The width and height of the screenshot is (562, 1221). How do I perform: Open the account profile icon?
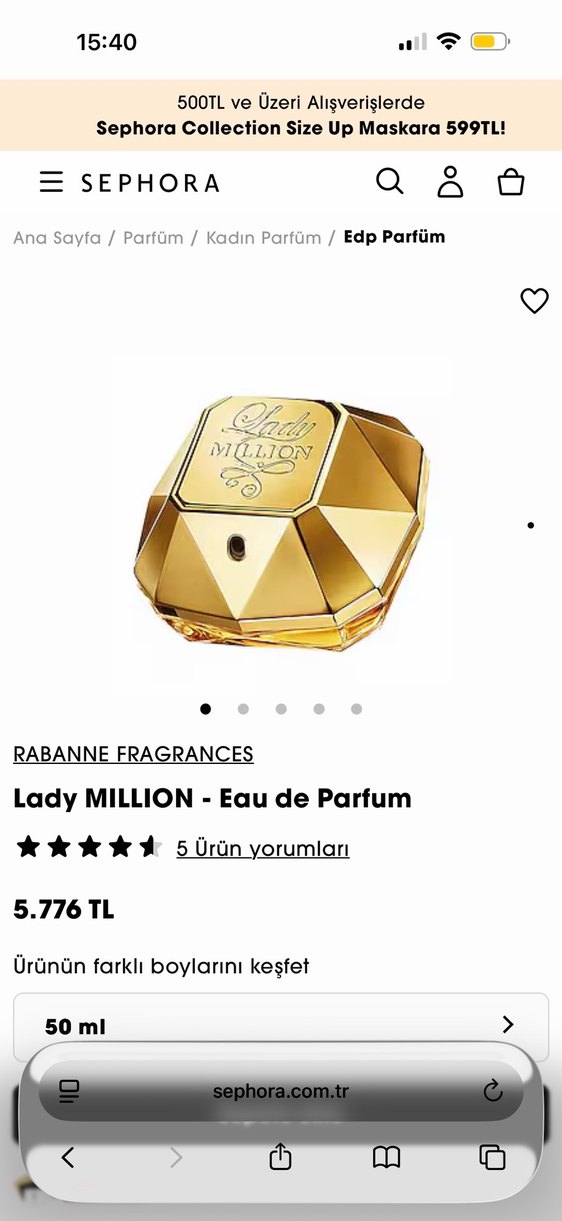click(451, 182)
